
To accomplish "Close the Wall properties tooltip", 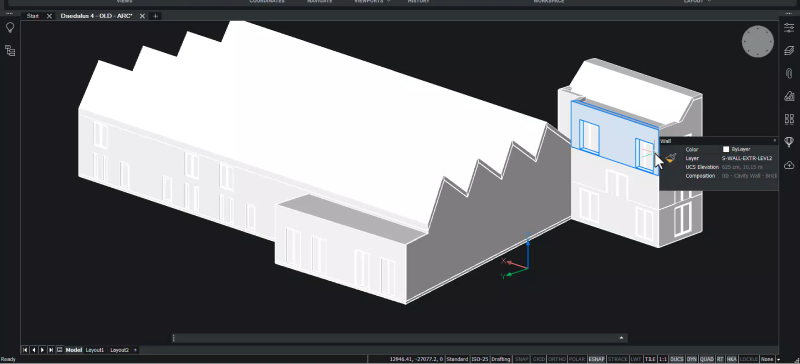I will coord(774,141).
